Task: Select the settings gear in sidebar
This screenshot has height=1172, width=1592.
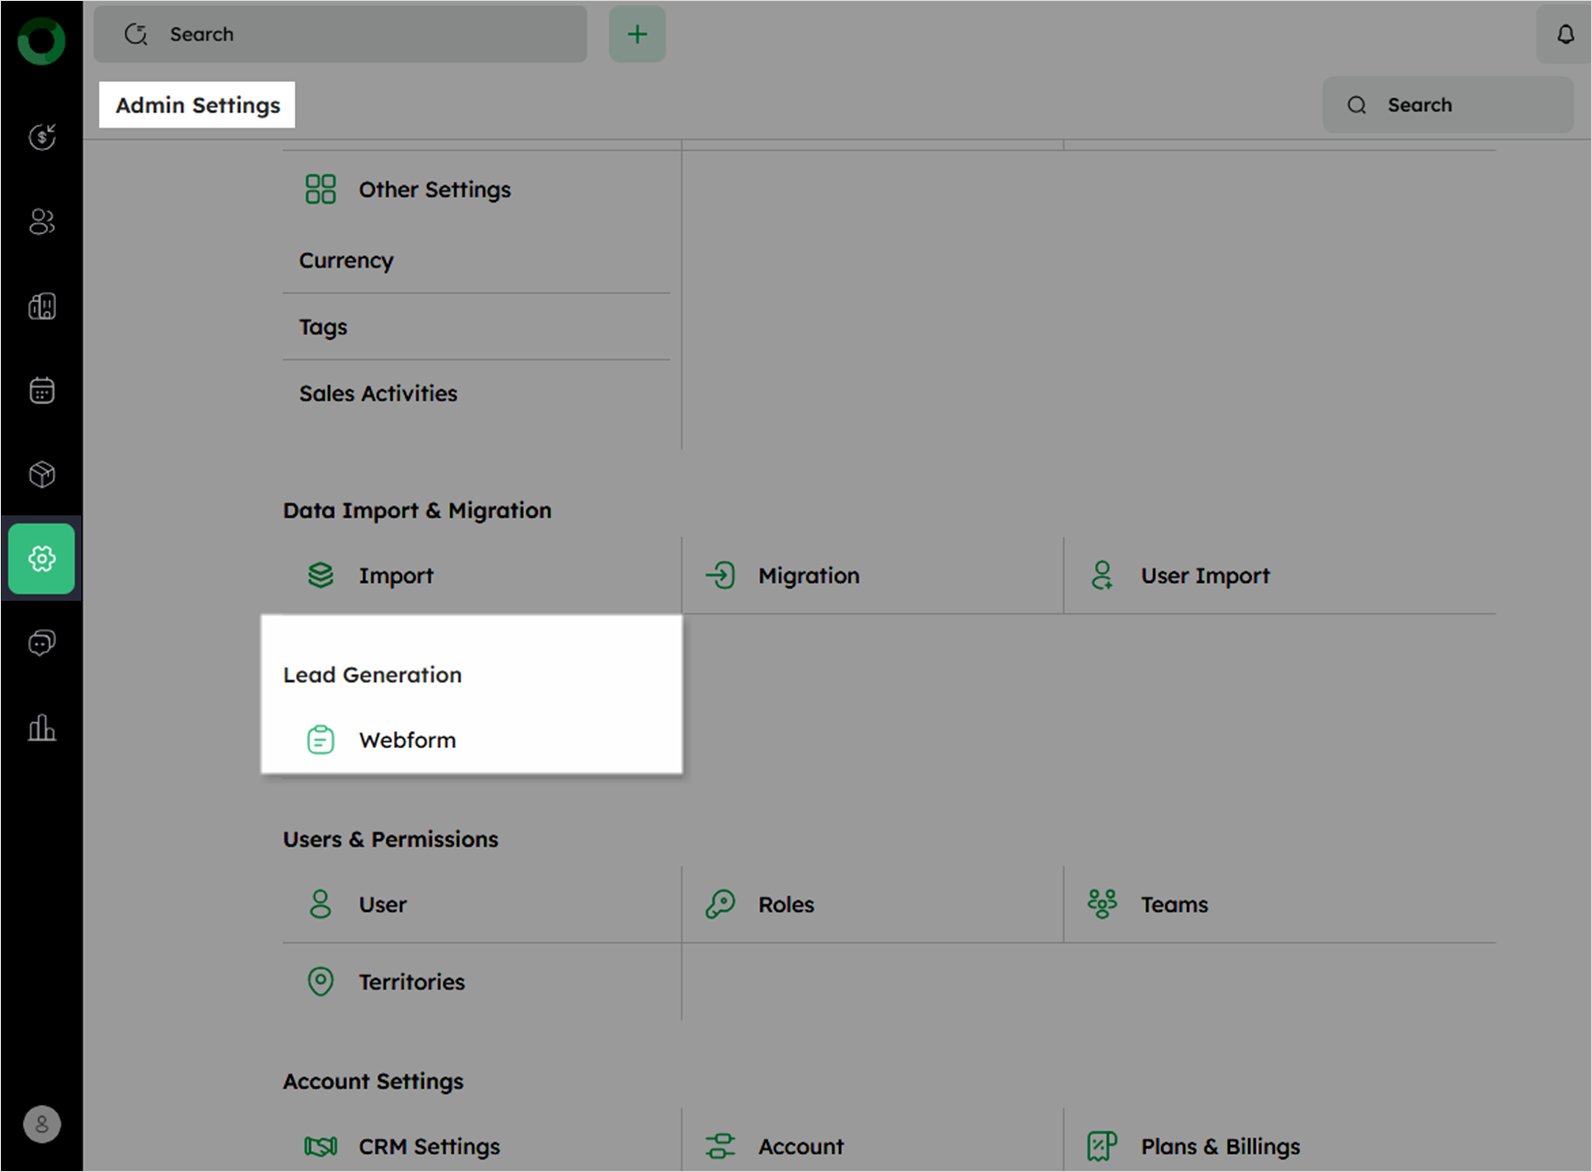Action: [x=42, y=558]
